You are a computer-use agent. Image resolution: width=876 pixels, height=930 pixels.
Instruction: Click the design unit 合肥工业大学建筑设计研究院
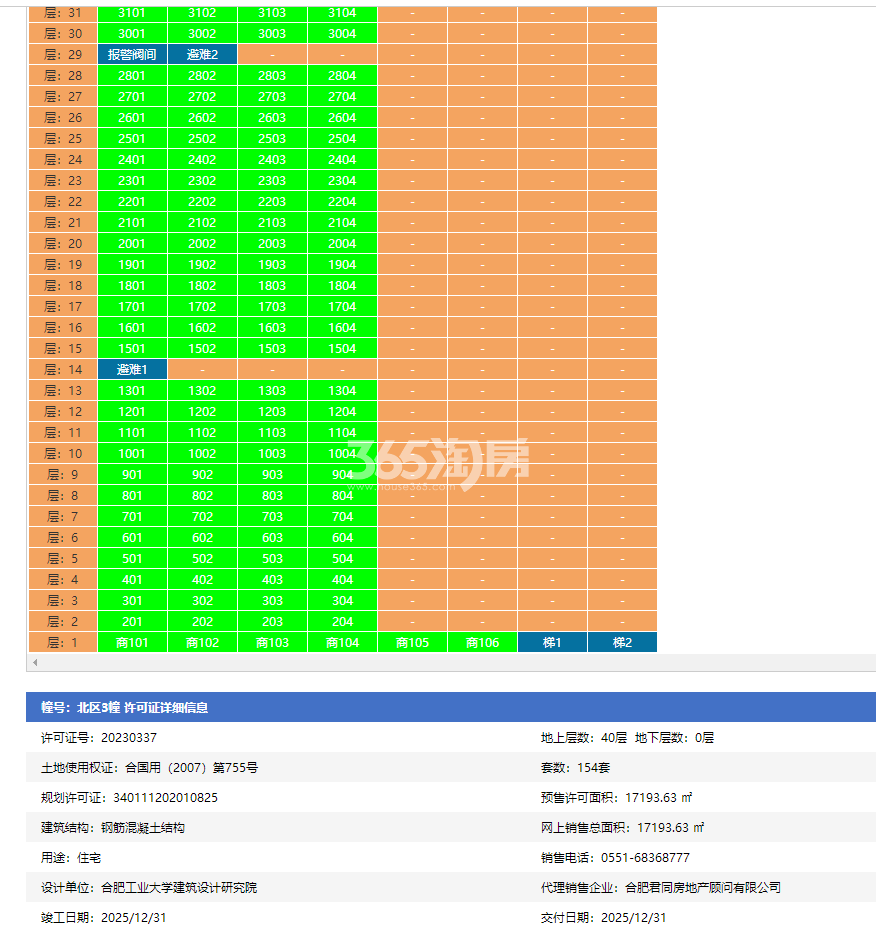pos(179,887)
